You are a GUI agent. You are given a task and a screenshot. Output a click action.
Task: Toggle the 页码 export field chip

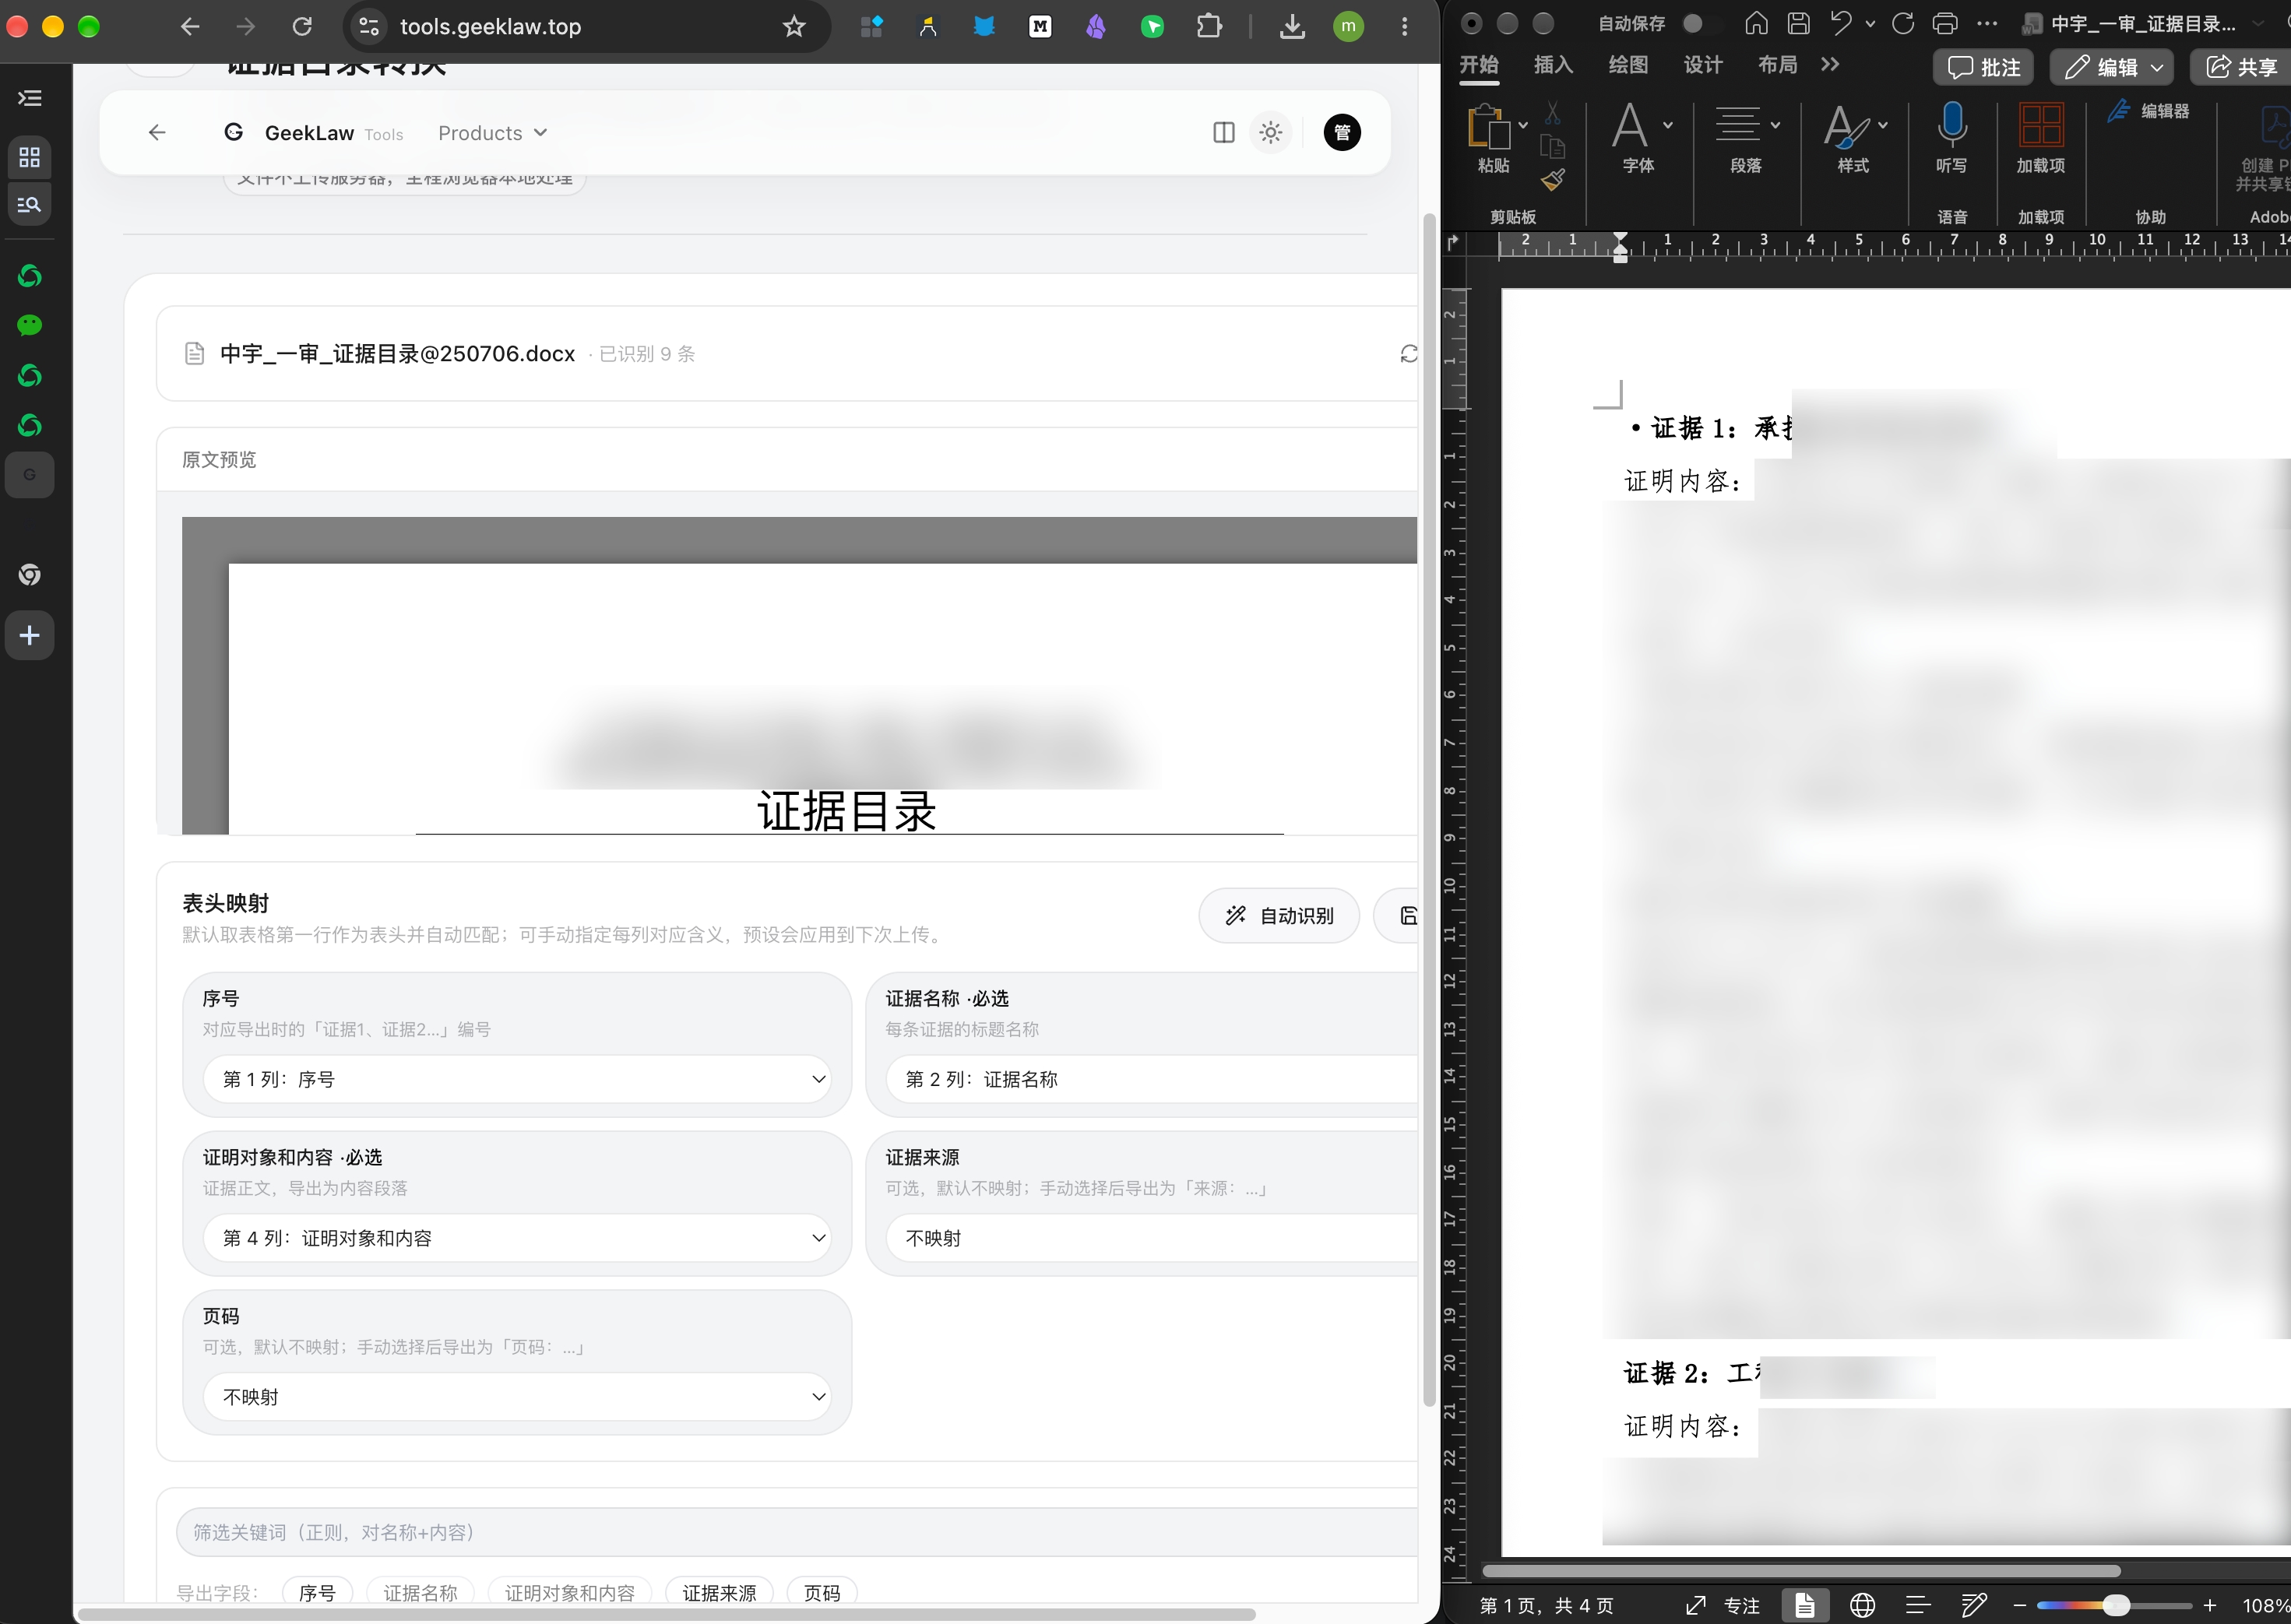(822, 1592)
